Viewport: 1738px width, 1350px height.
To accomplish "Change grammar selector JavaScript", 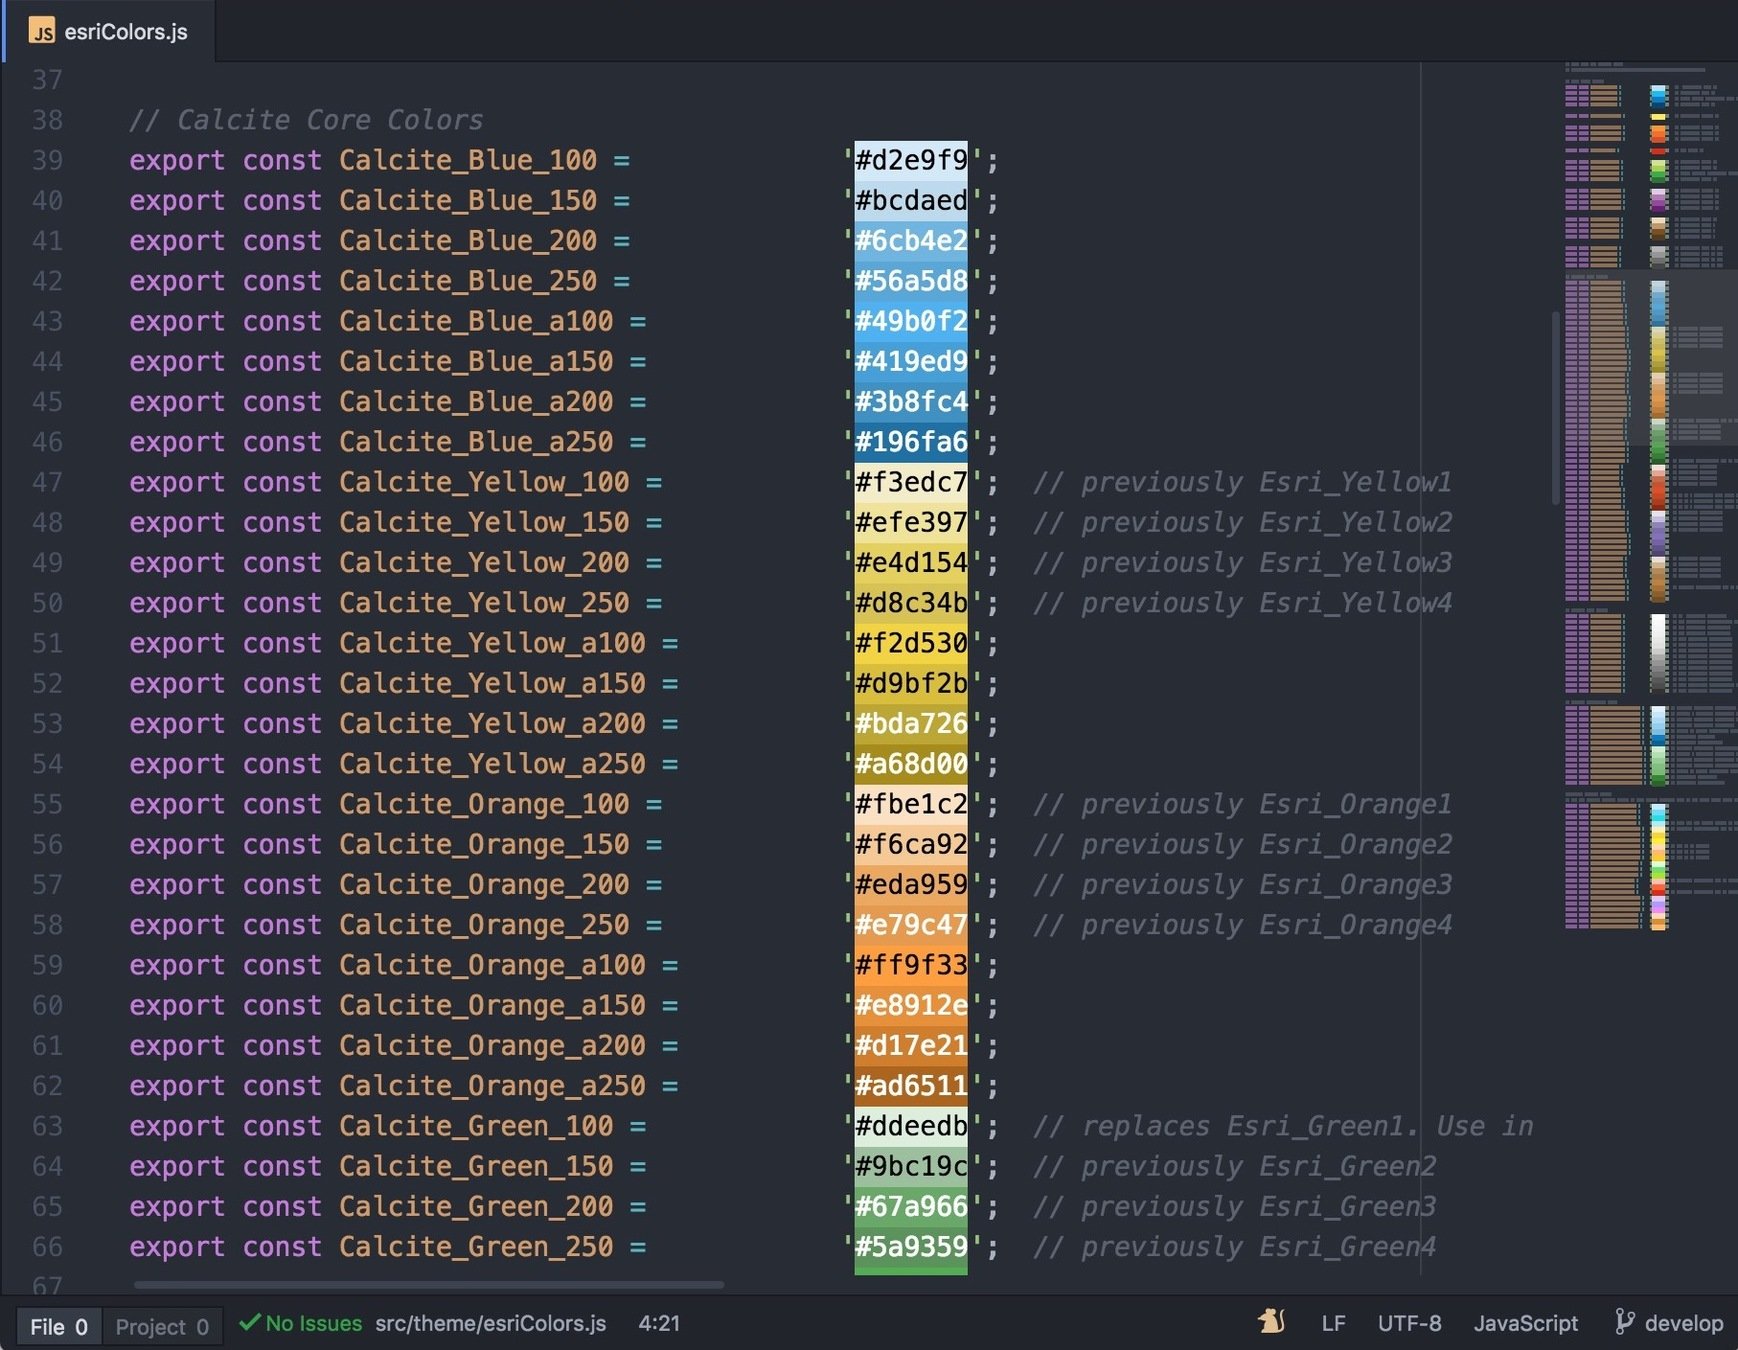I will point(1525,1323).
